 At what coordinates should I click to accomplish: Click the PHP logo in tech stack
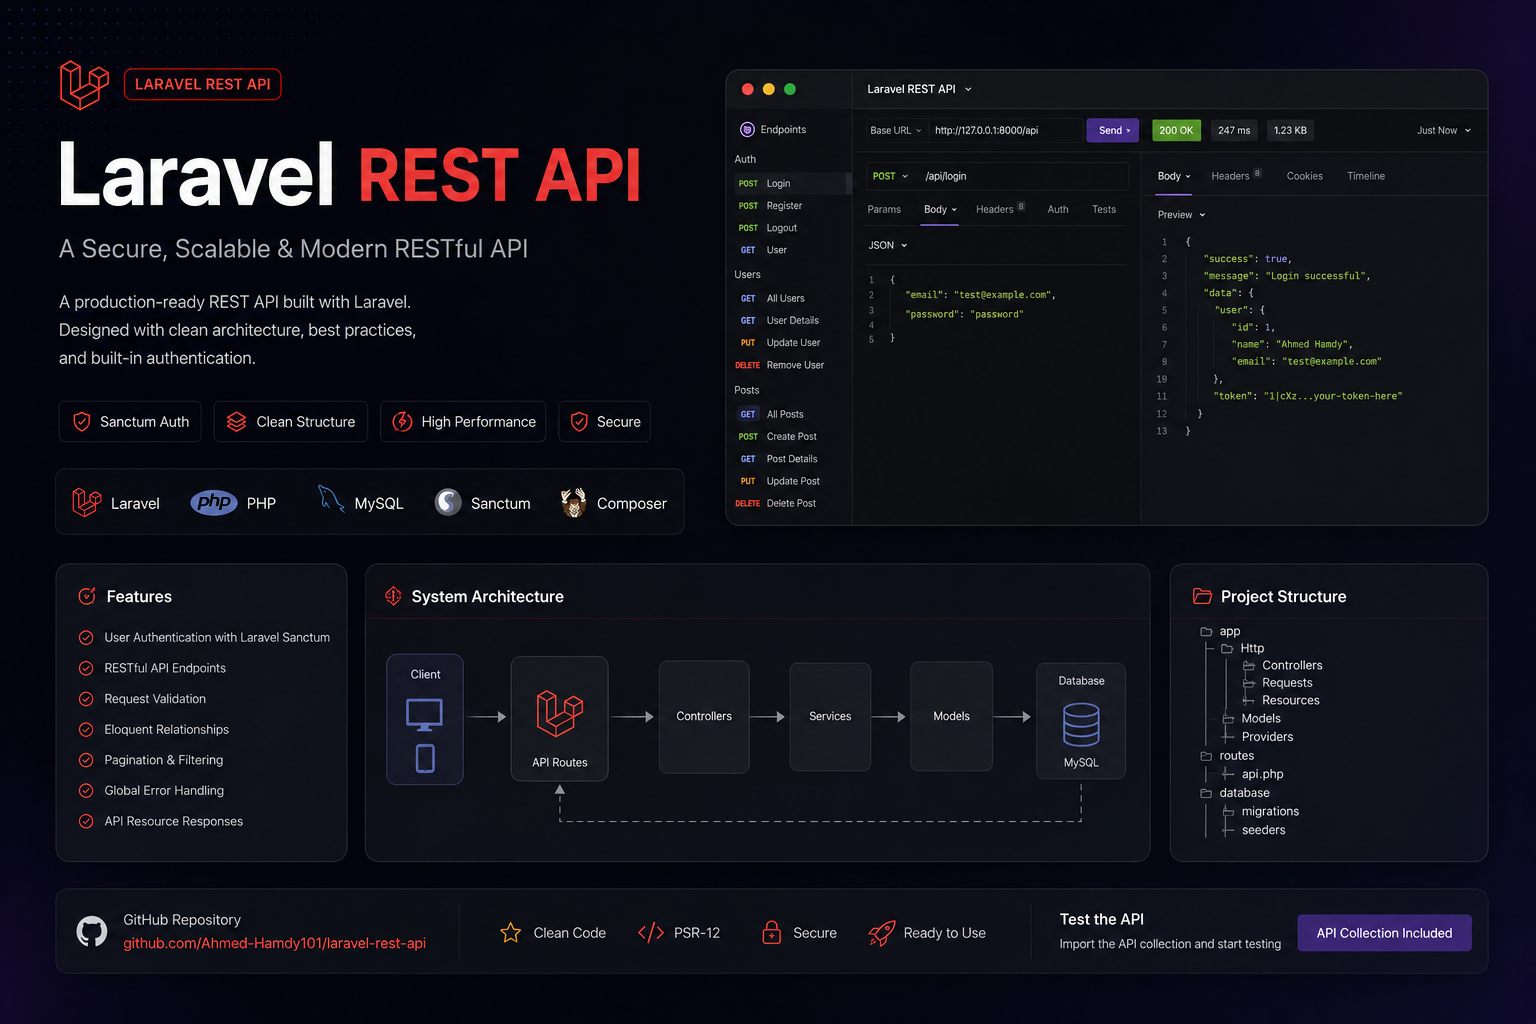[214, 502]
